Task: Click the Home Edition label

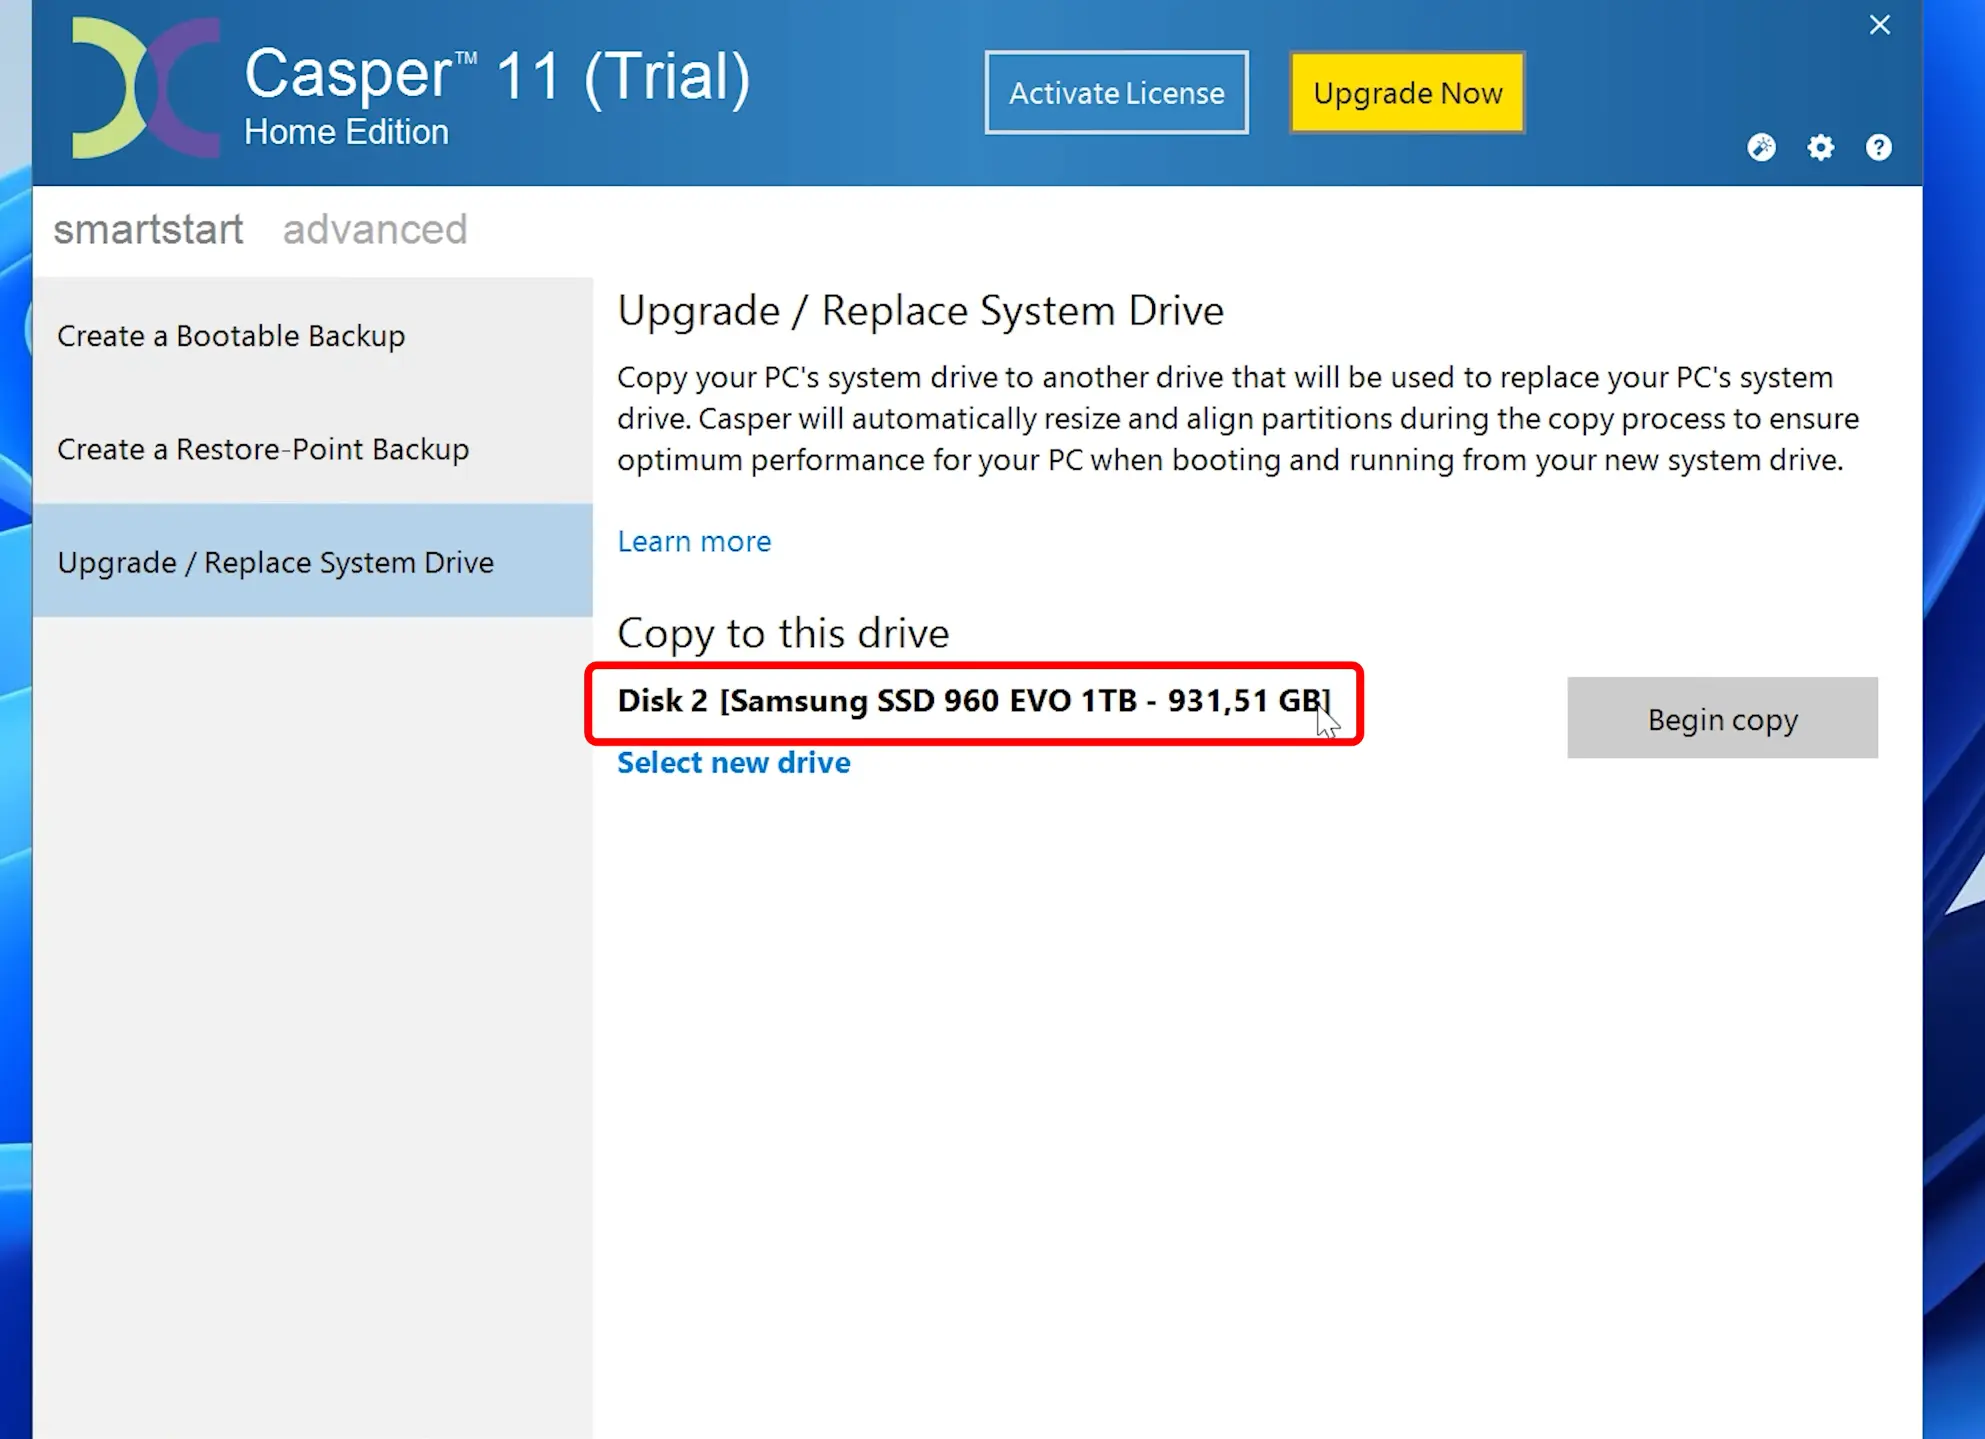Action: pos(346,132)
